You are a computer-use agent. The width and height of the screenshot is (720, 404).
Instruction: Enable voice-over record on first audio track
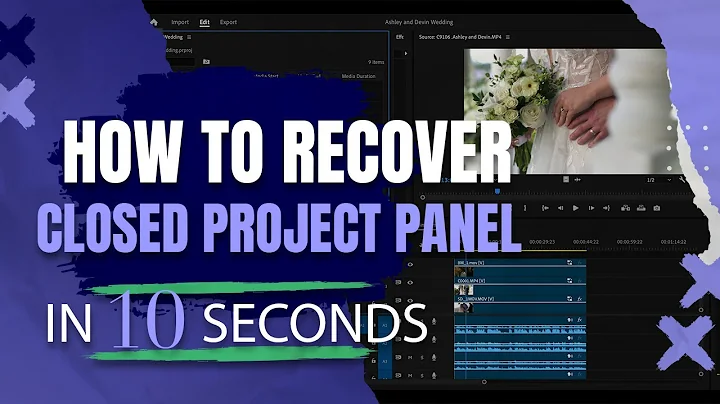[434, 321]
